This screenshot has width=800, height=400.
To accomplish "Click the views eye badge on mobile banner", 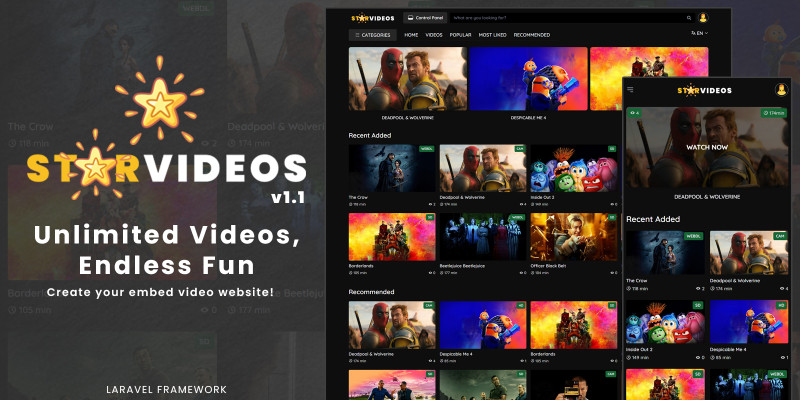I will pyautogui.click(x=634, y=113).
